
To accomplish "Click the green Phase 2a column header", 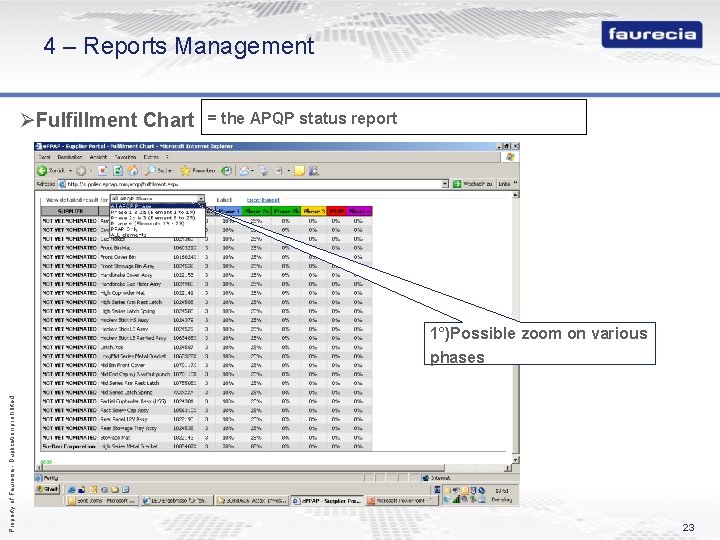I will click(257, 211).
